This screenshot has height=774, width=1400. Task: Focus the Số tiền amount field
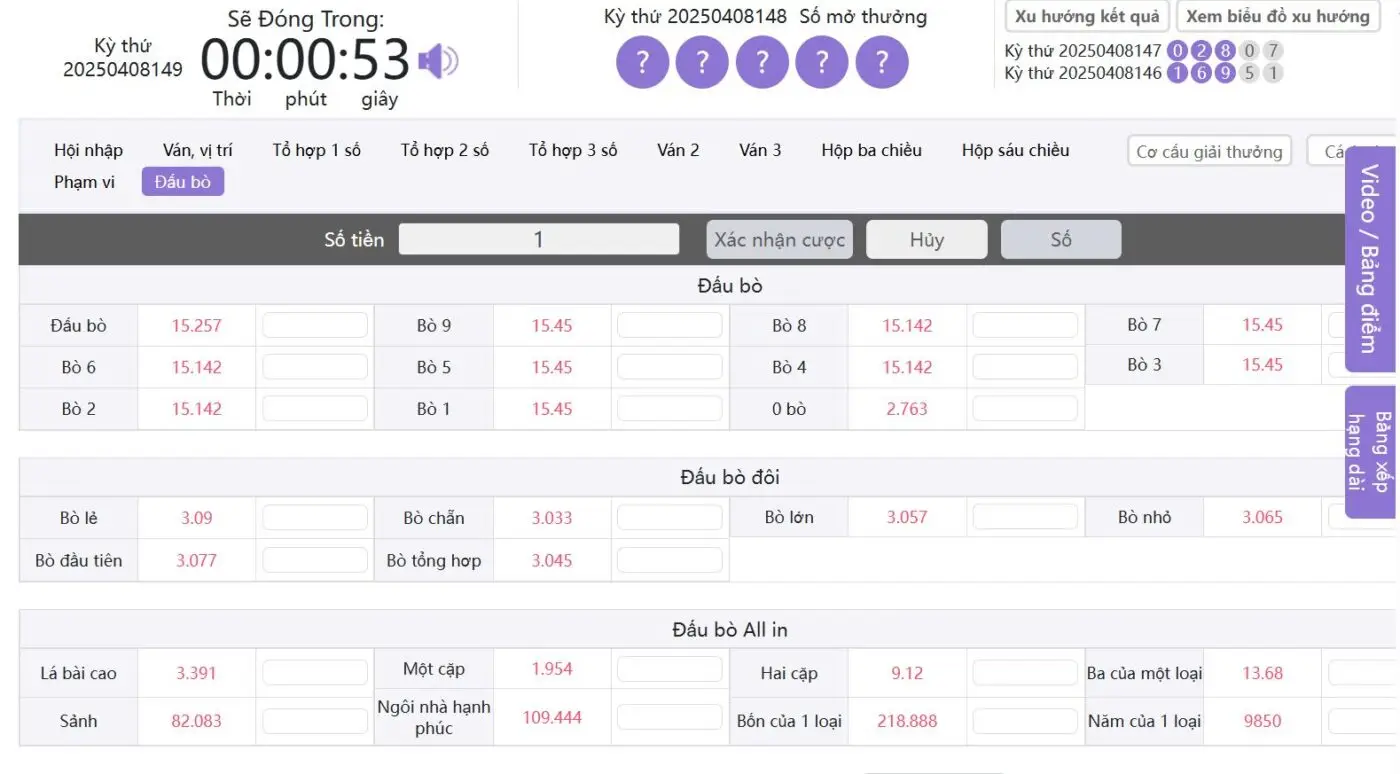(539, 240)
